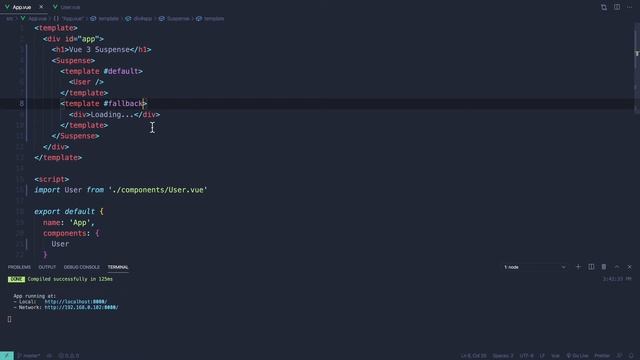Change indentation via Spaces: 2 status item
This screenshot has width=640, height=360.
pyautogui.click(x=503, y=356)
